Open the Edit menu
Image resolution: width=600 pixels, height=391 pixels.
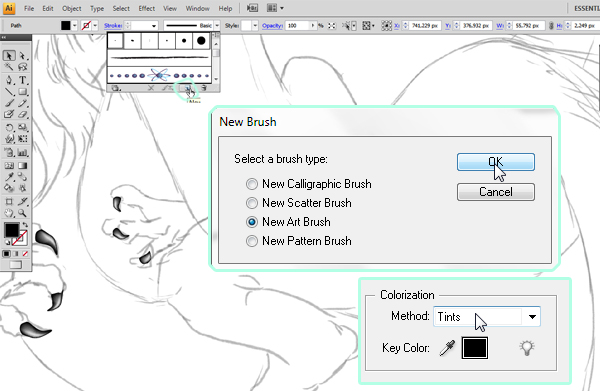48,8
